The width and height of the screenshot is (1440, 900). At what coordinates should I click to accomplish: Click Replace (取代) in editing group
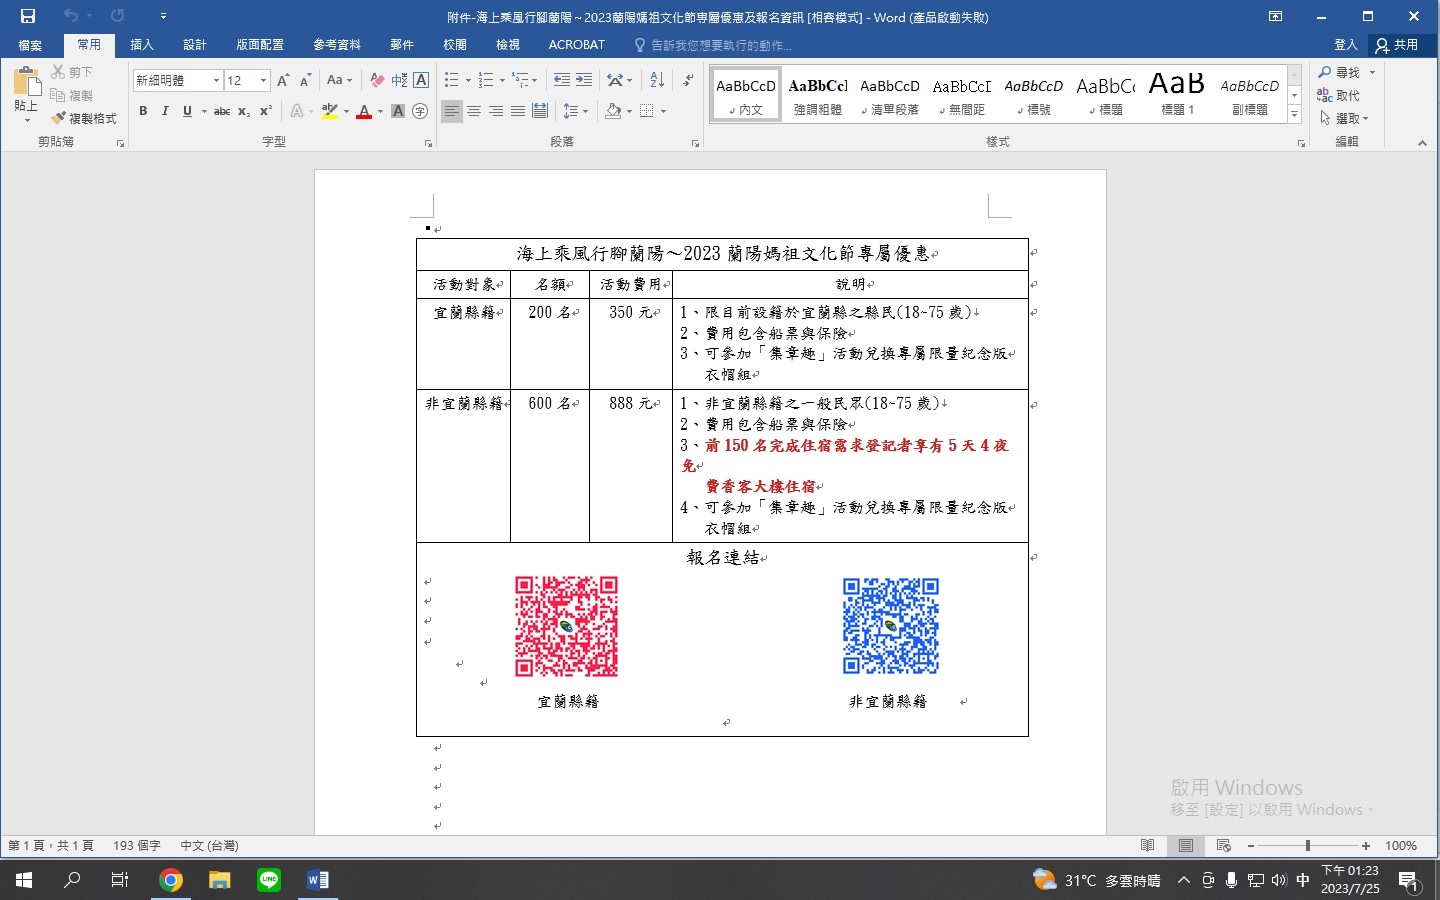point(1339,95)
